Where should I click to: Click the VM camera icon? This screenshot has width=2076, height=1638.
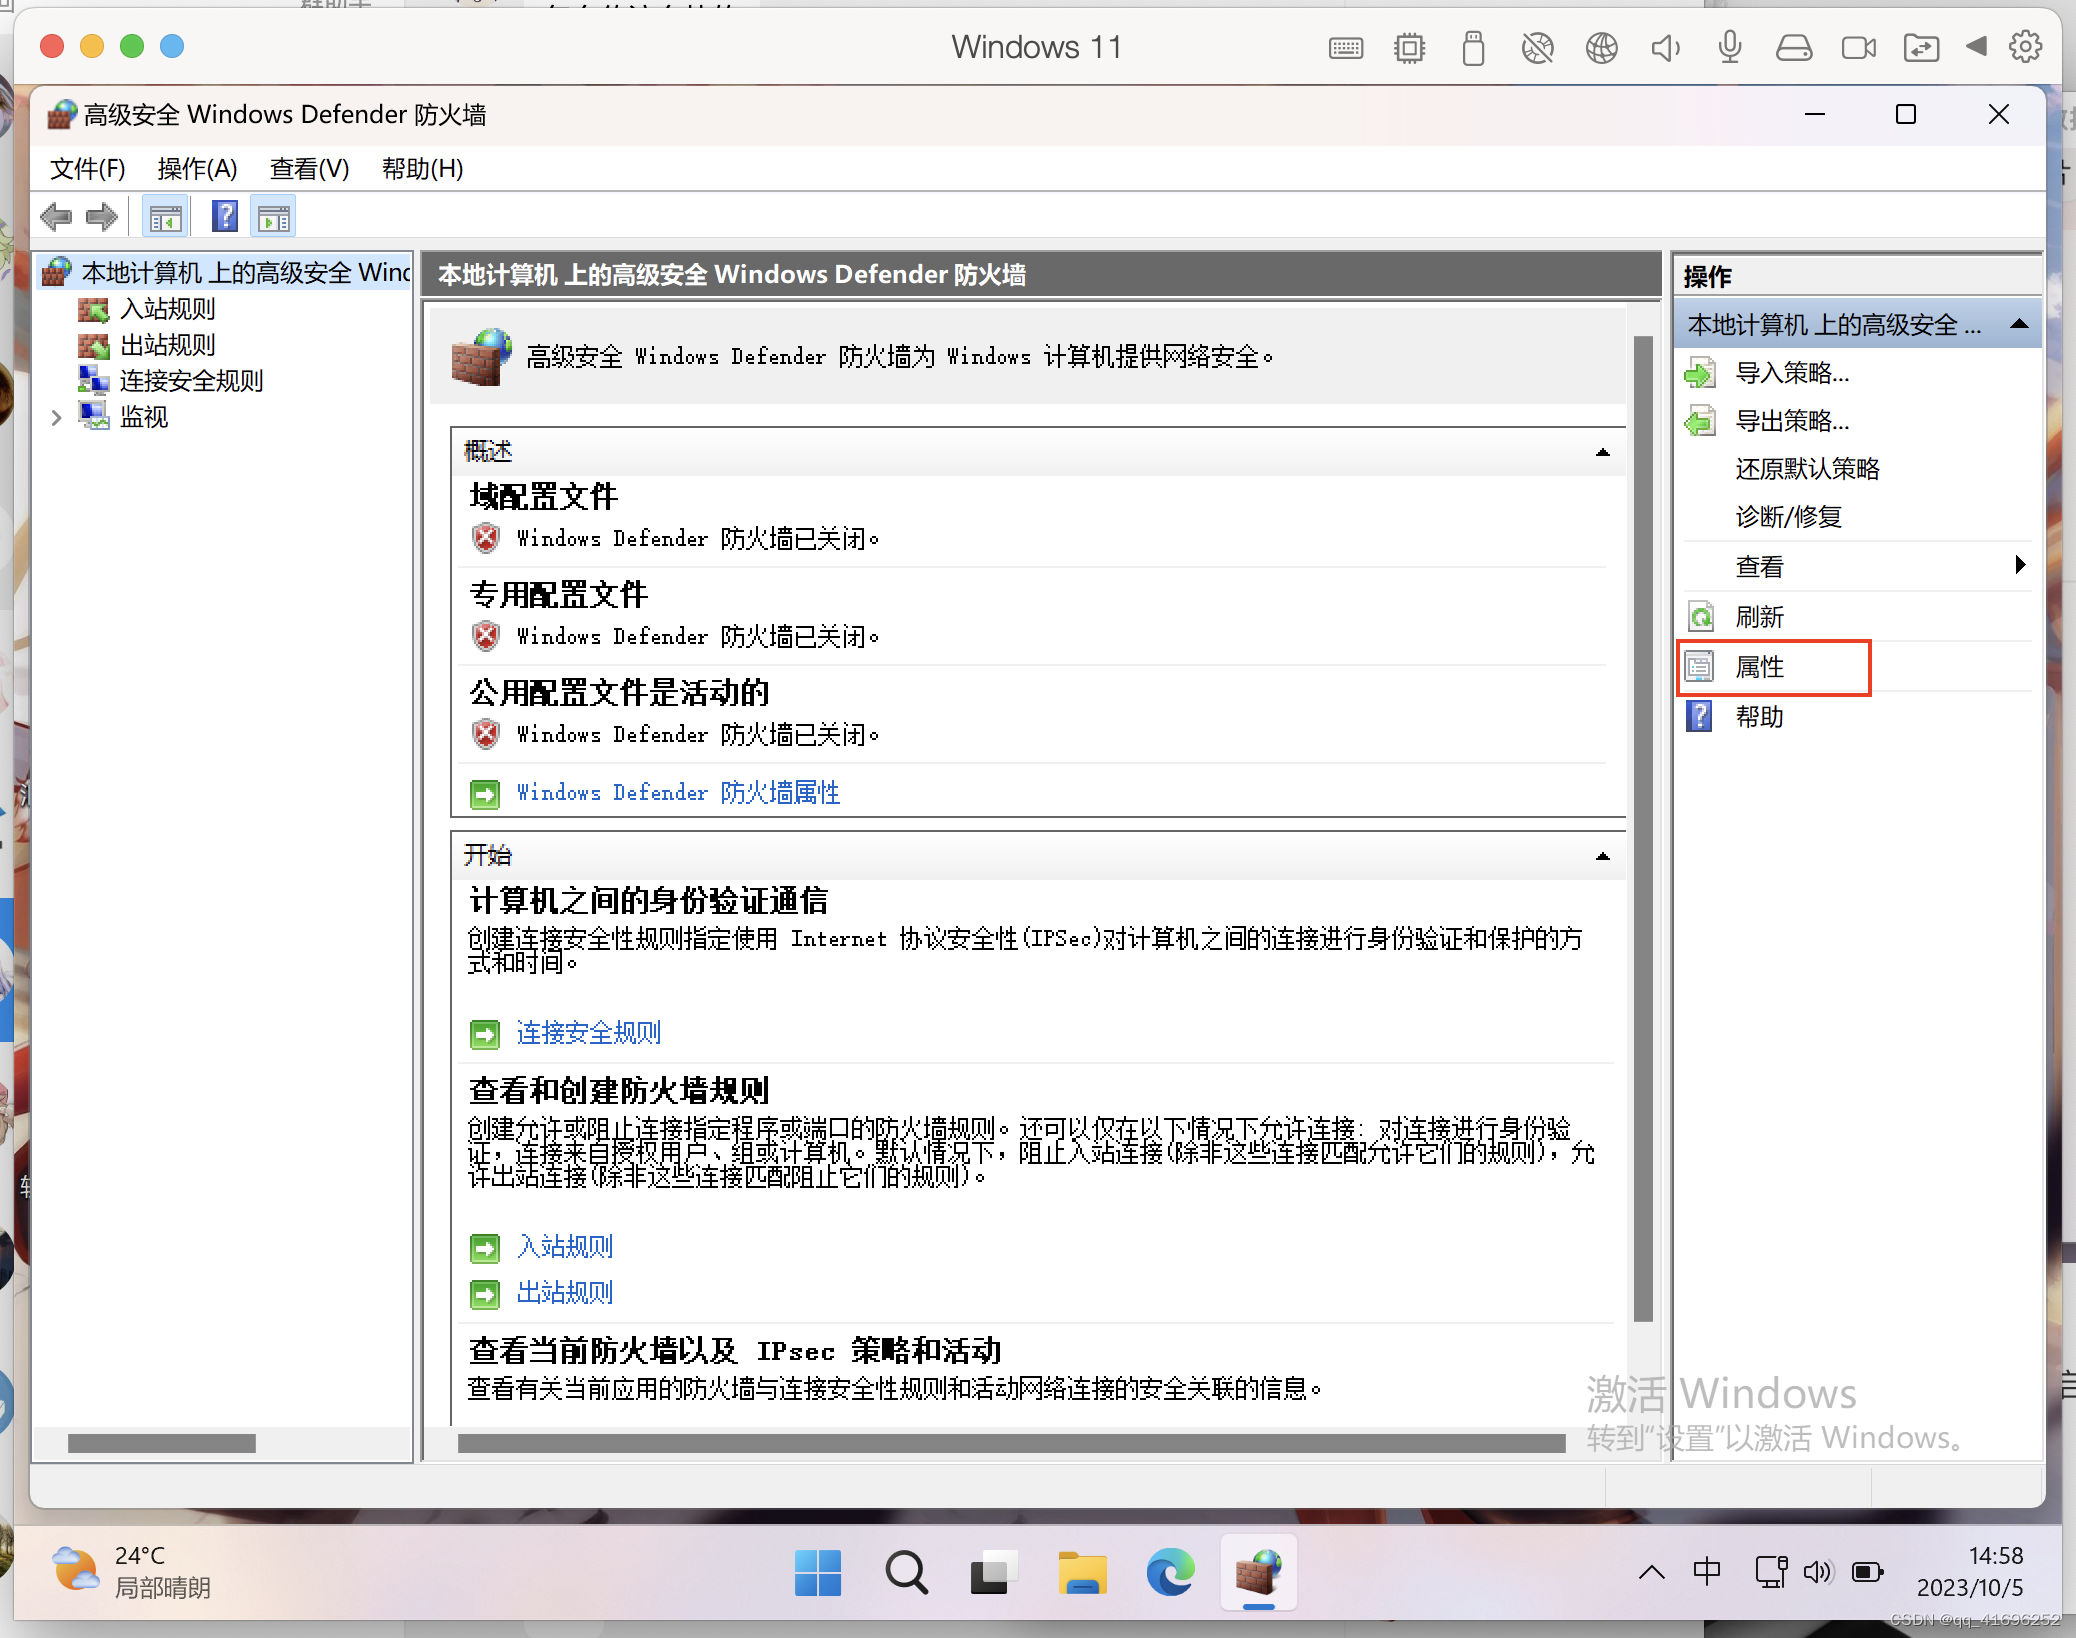(x=1858, y=47)
